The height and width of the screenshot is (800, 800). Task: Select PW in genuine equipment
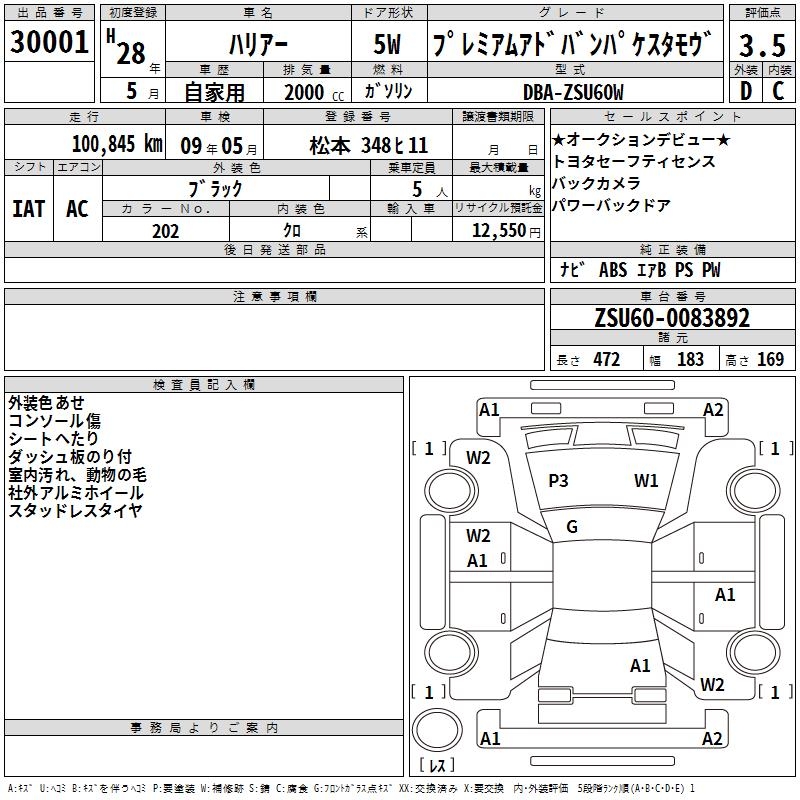point(711,269)
